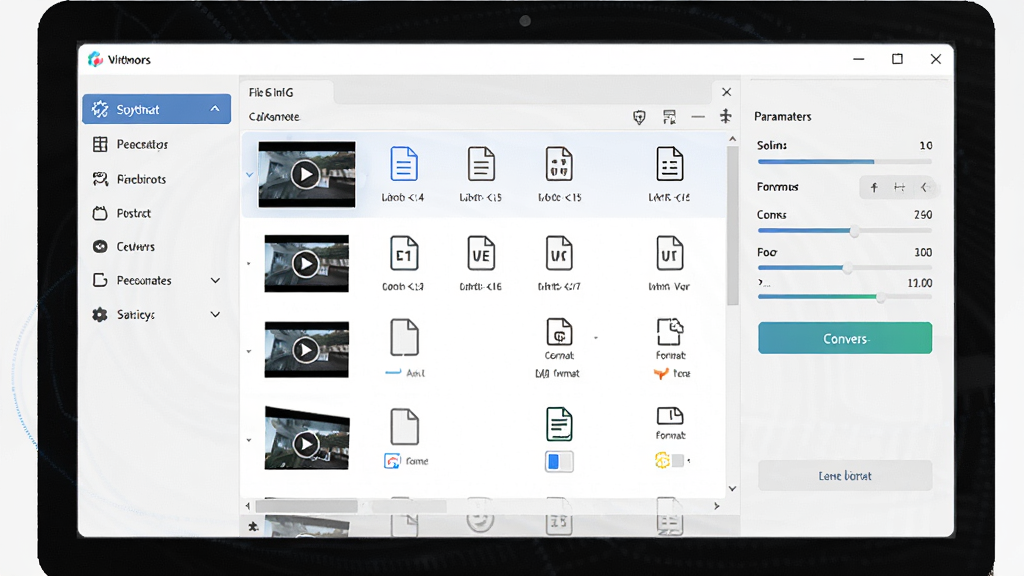Open the file icon marked UC
This screenshot has height=576, width=1024.
tap(559, 253)
